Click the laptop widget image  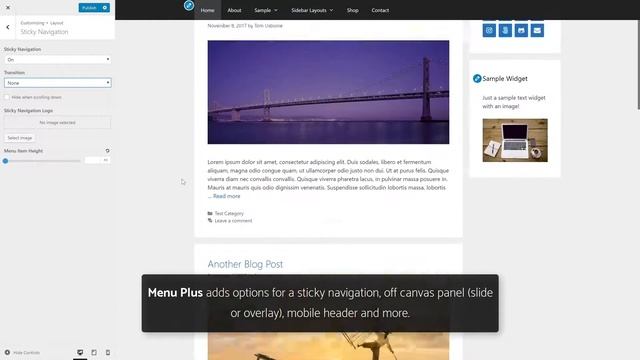point(515,140)
